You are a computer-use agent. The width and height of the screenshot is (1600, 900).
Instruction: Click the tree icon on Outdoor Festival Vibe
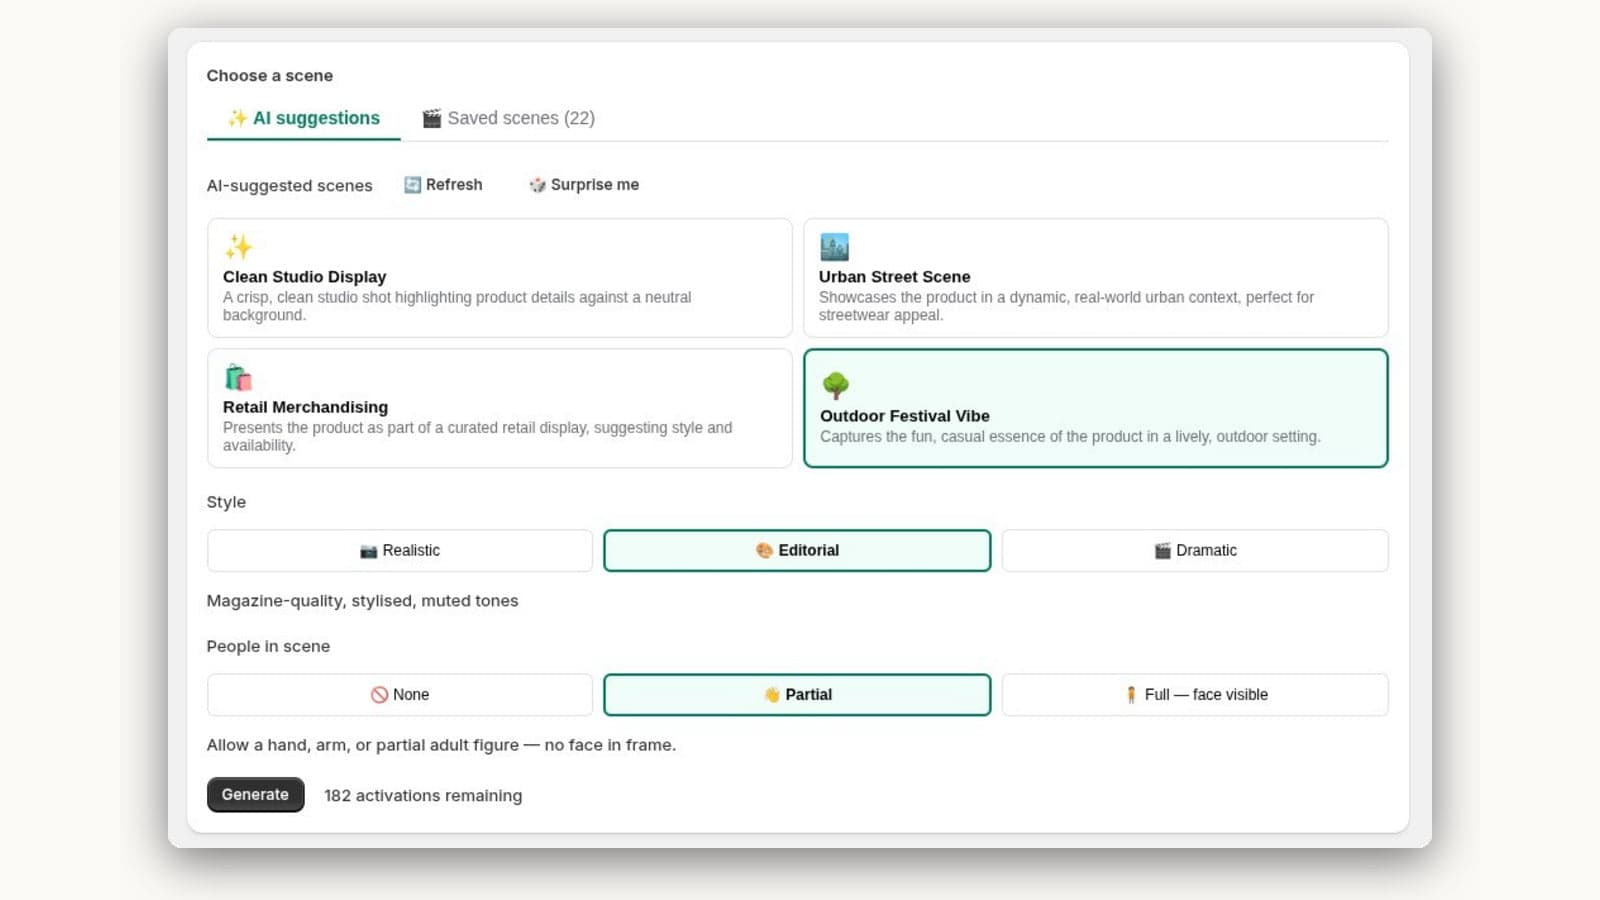(835, 385)
